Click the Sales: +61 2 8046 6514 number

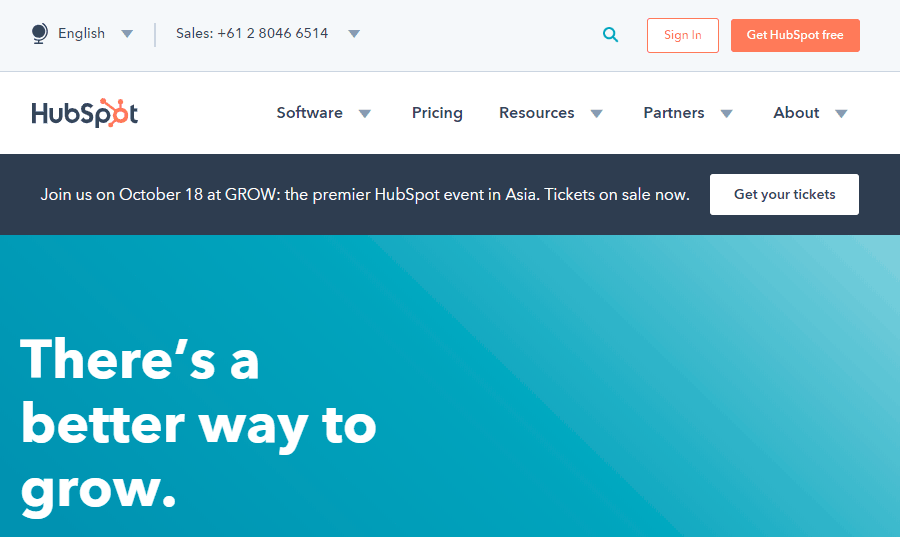pyautogui.click(x=252, y=33)
